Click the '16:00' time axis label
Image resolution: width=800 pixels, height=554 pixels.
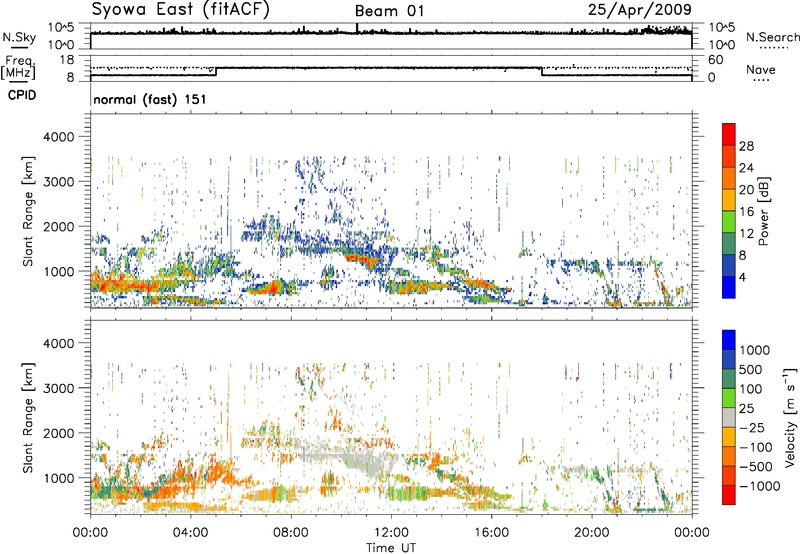coord(491,533)
